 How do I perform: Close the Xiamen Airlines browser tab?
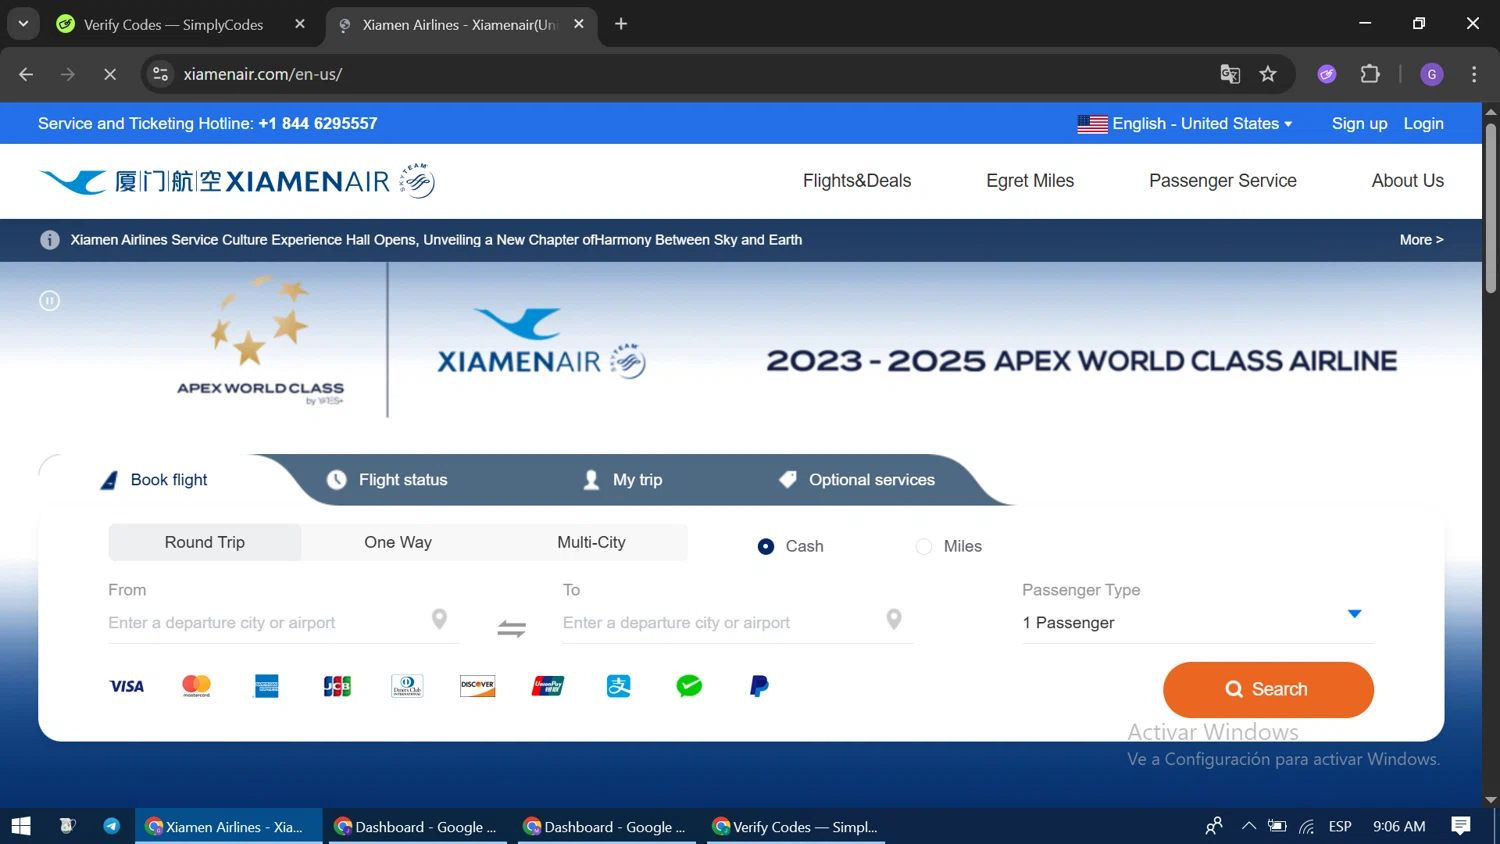tap(579, 24)
